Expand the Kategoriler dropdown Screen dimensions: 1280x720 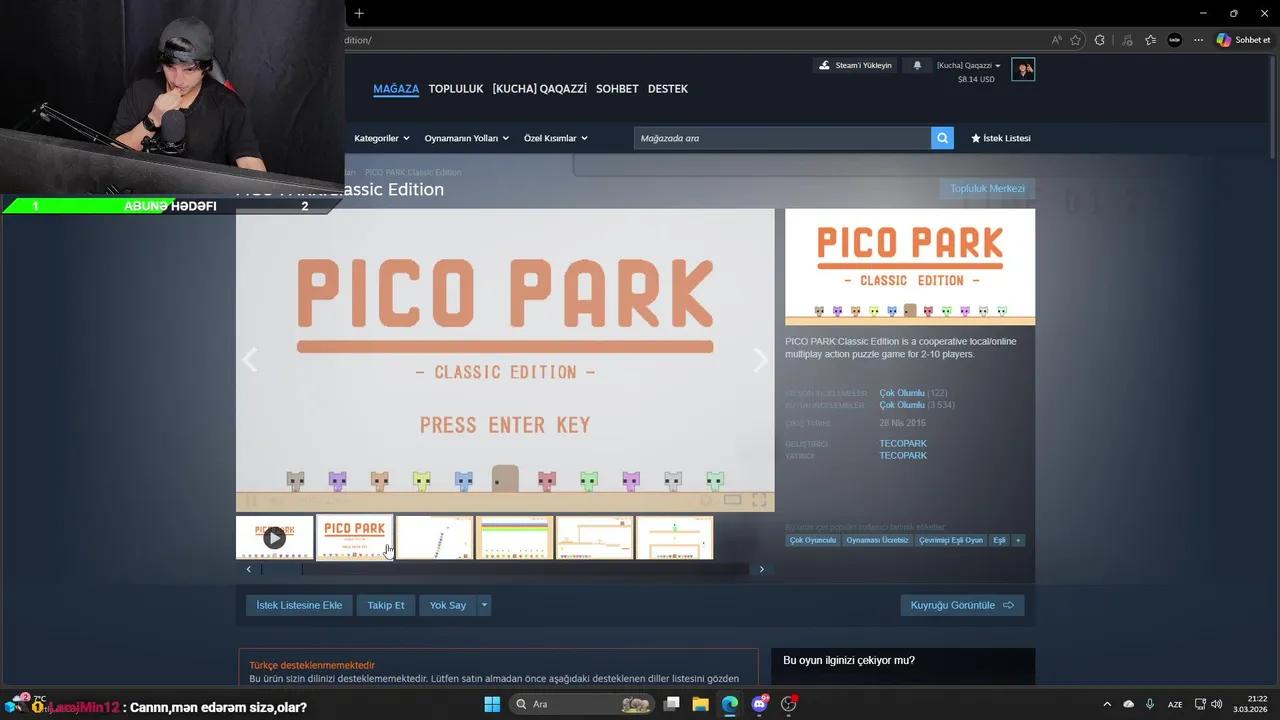coord(381,138)
